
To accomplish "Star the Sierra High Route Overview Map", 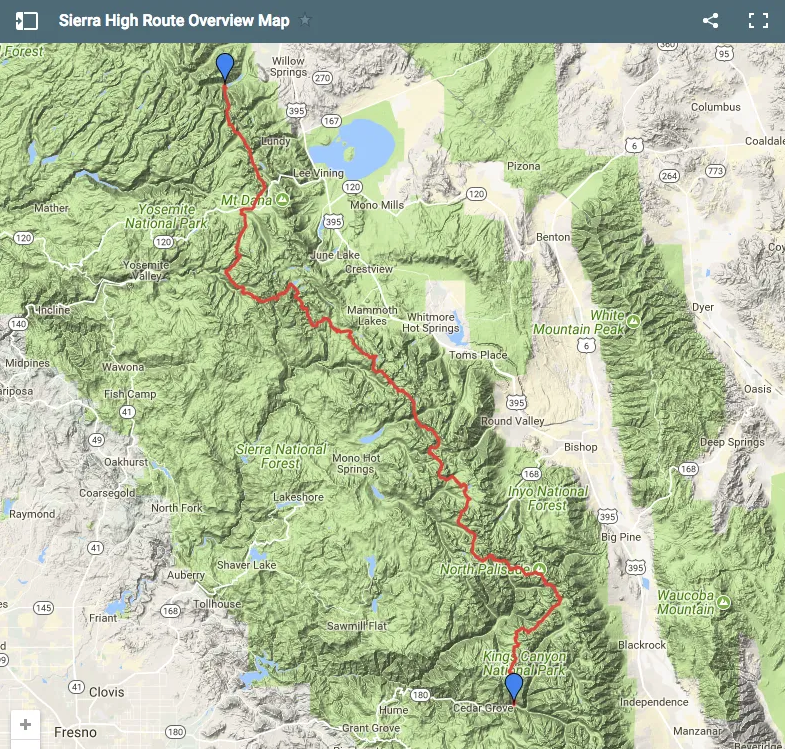I will pyautogui.click(x=305, y=21).
